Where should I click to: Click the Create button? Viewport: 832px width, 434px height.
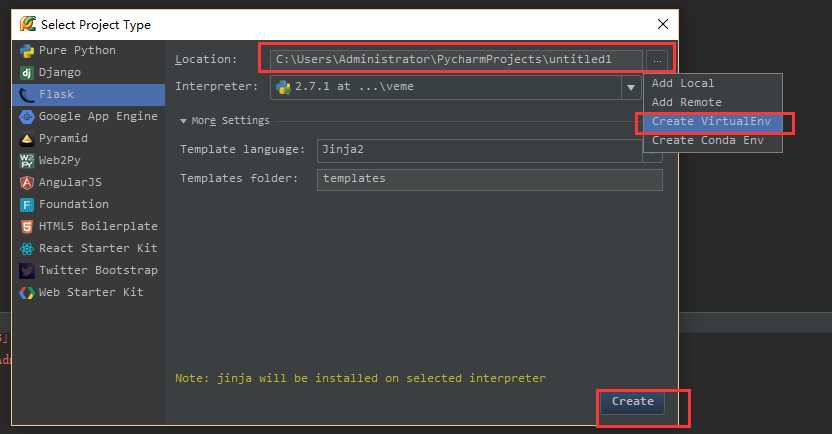(x=632, y=402)
